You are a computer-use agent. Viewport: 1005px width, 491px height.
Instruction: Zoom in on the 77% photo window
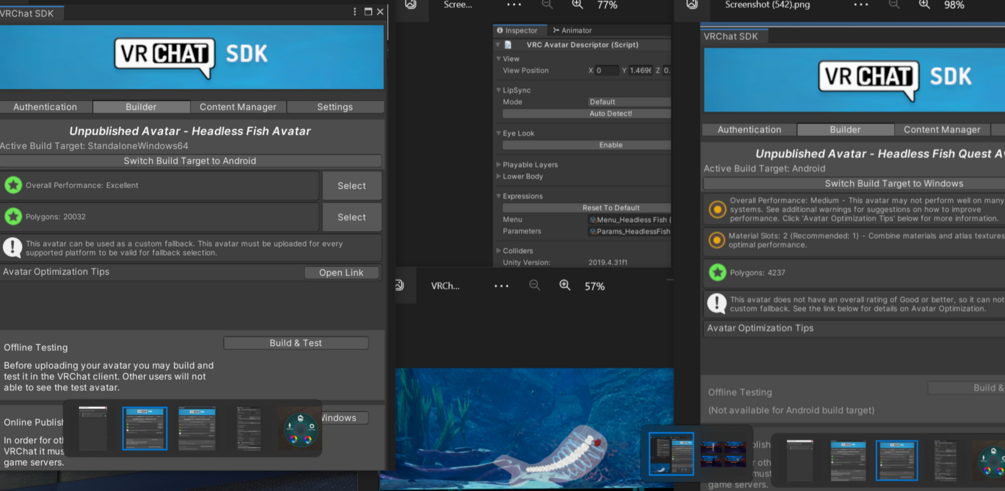point(577,4)
